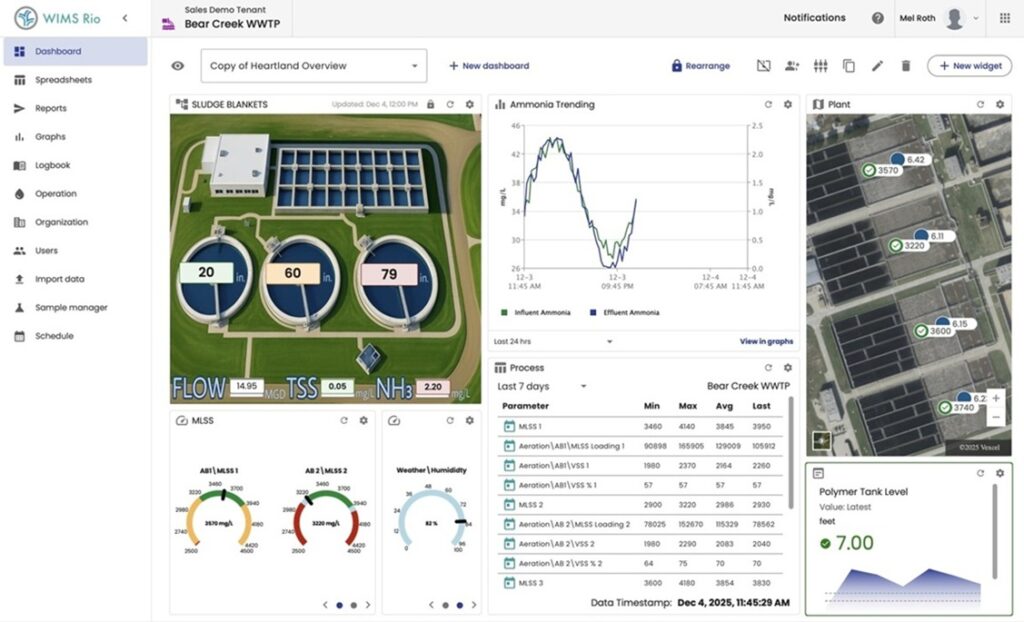
Task: Click the duplicate dashboard copy icon
Action: 848,66
